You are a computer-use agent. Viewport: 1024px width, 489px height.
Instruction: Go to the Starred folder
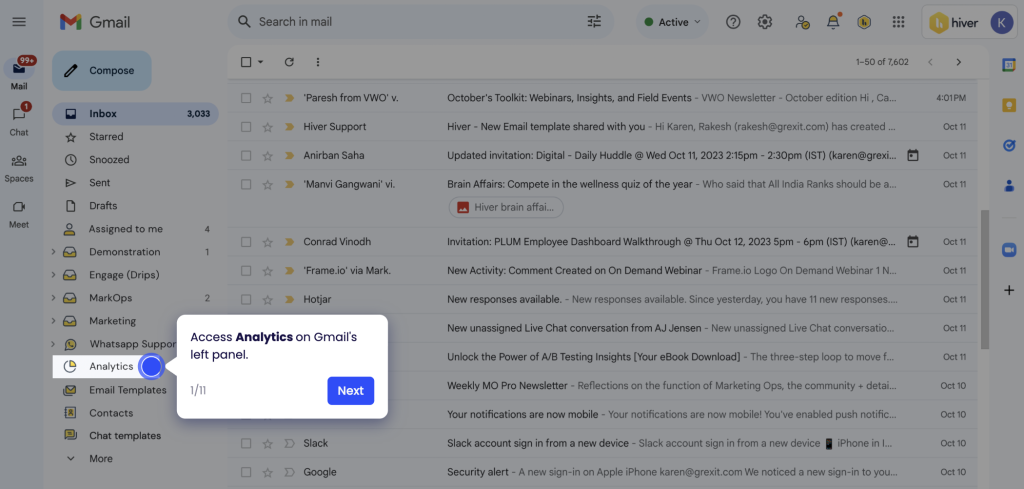click(x=106, y=137)
